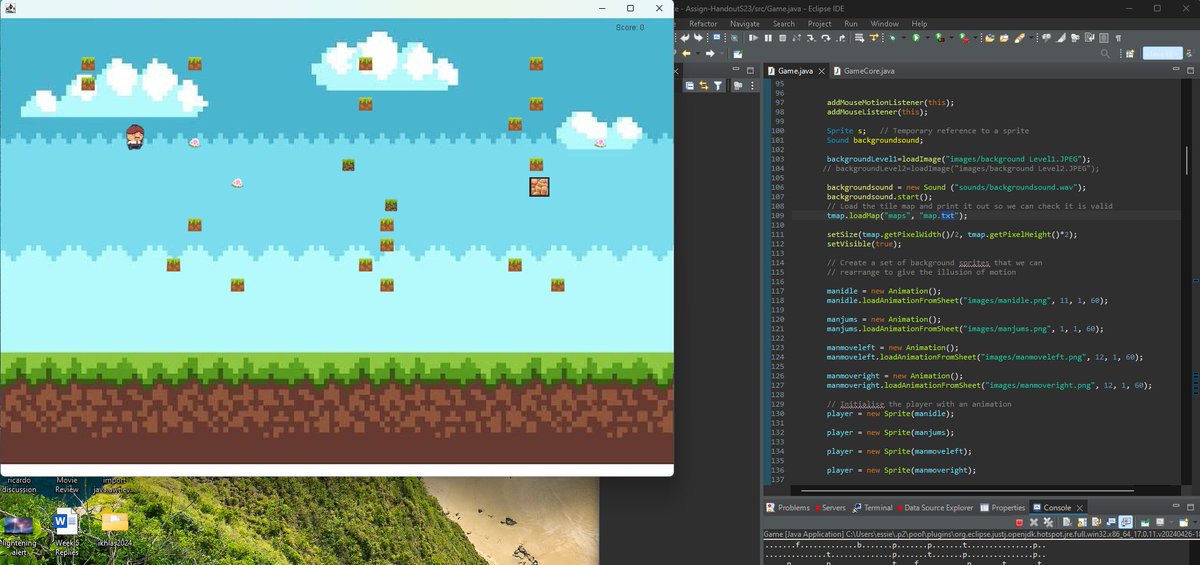
Task: Open the Debug launch dropdown arrow
Action: click(903, 37)
